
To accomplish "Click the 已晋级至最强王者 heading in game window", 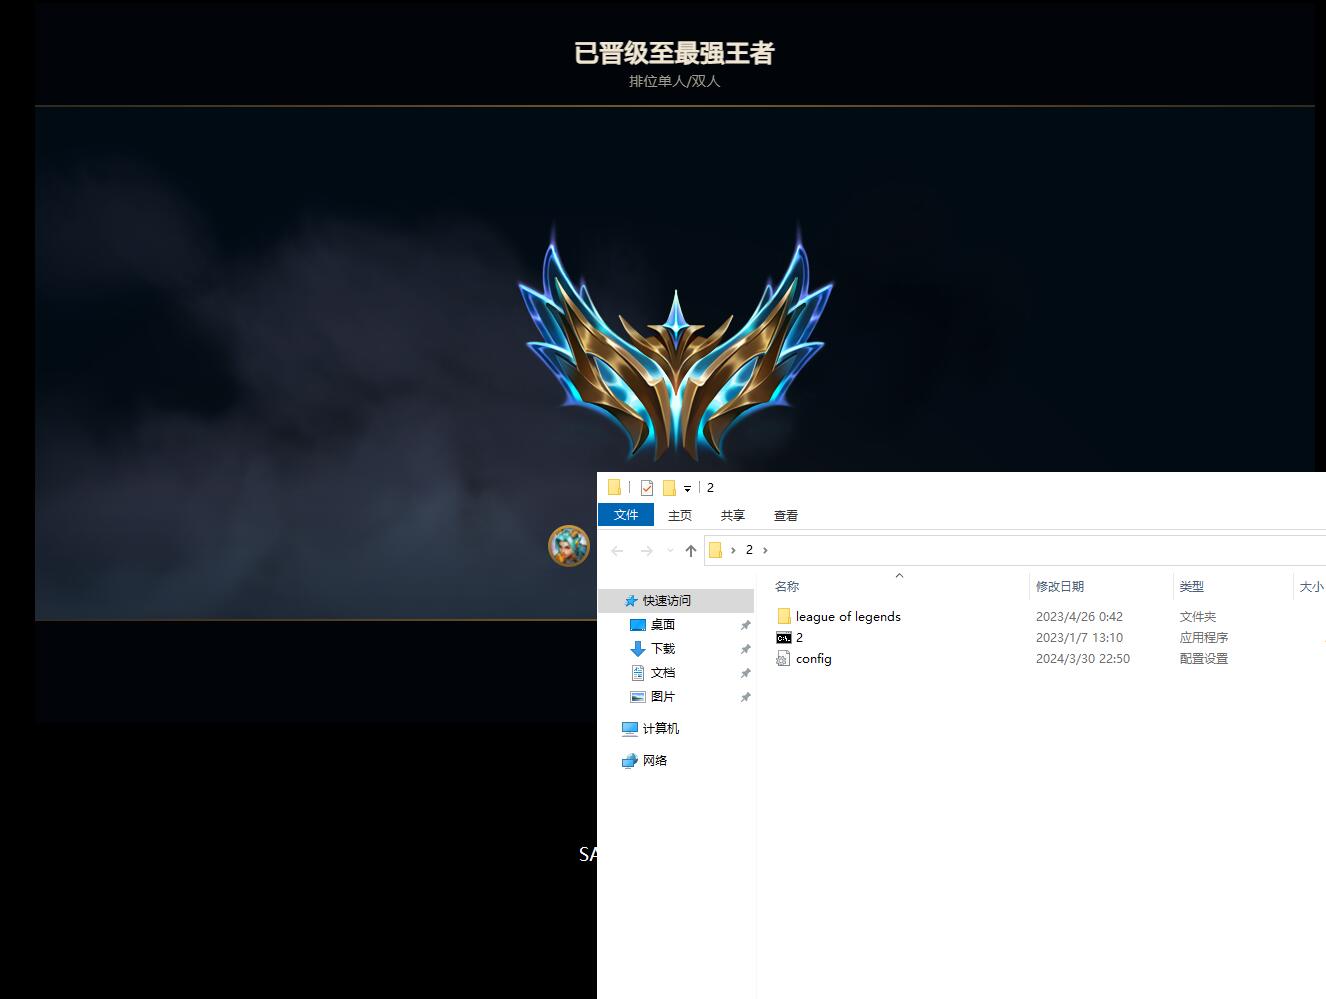I will point(675,53).
